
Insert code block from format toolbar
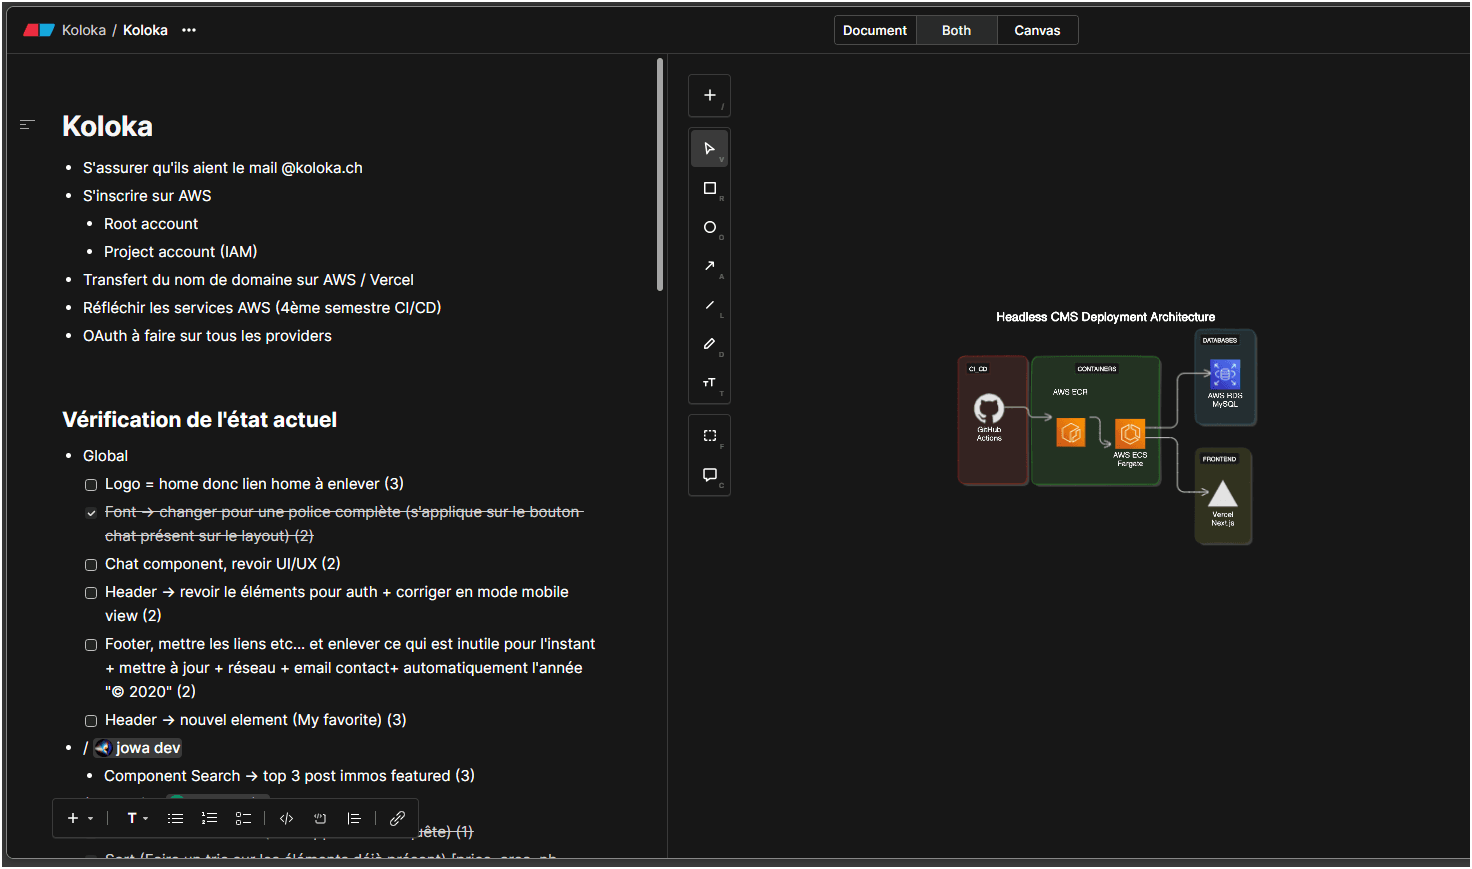(x=320, y=818)
